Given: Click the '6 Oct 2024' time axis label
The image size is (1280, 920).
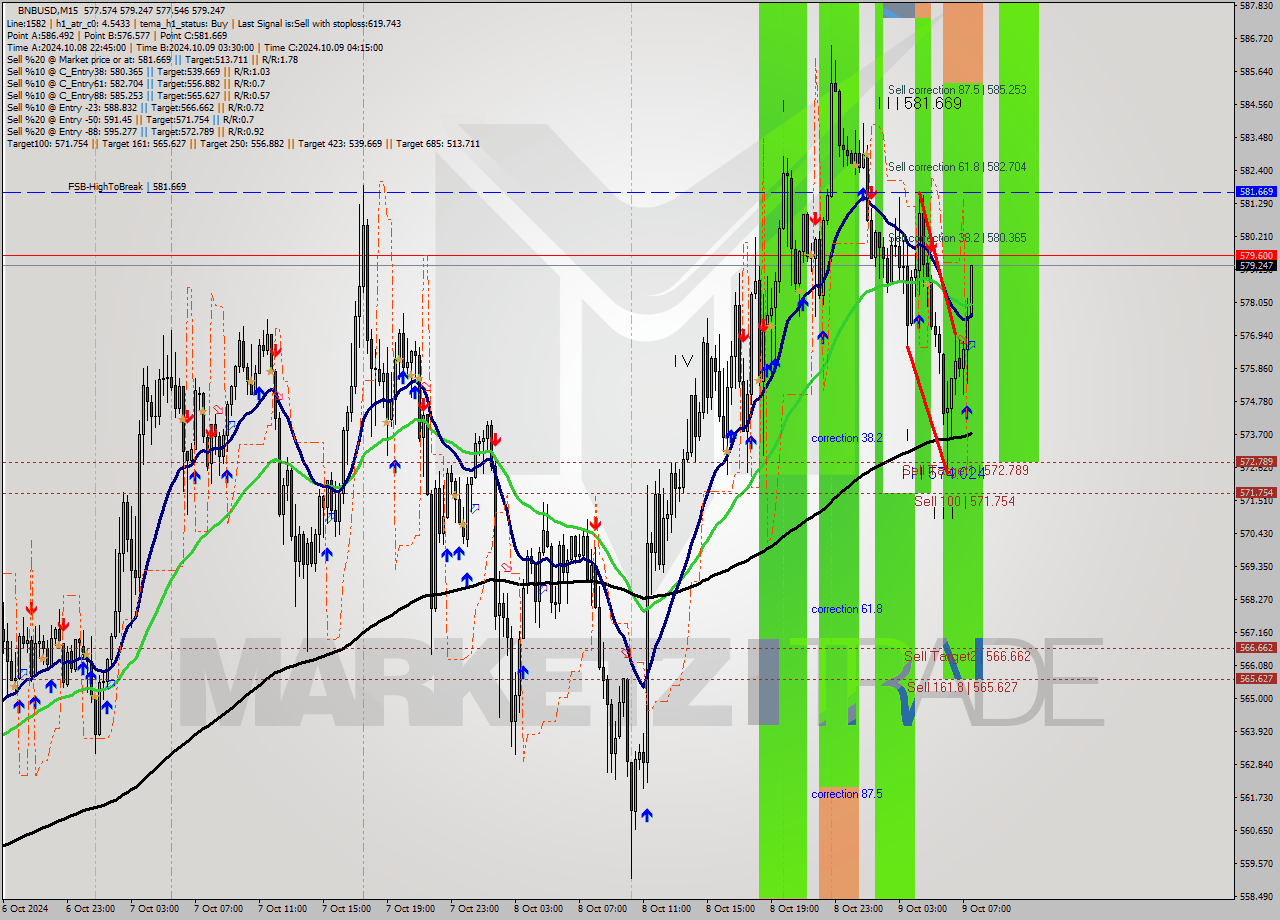Looking at the screenshot, I should point(23,909).
